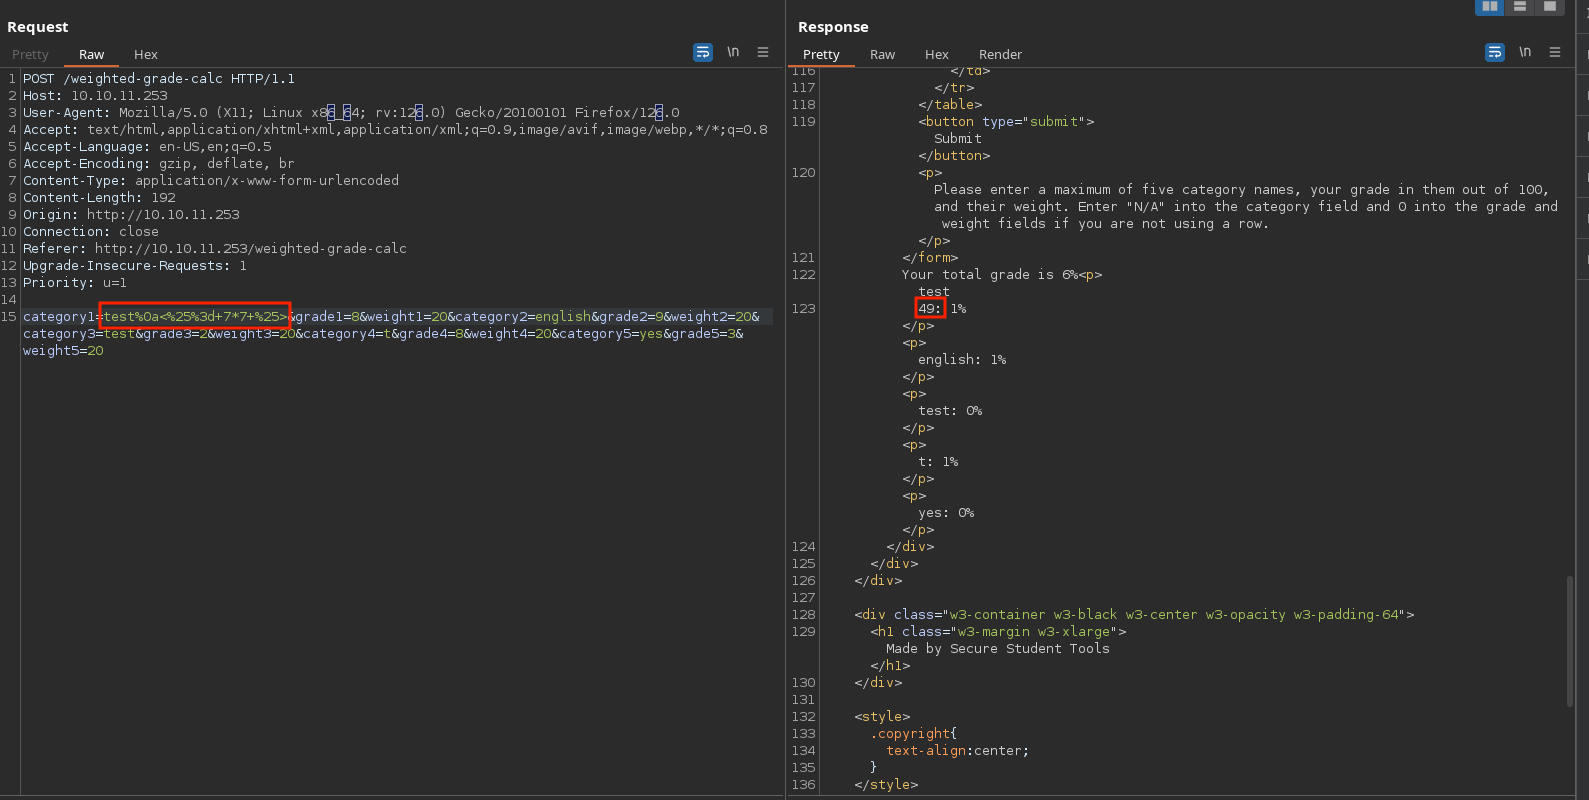Click the .copyright{ style rule line
Image resolution: width=1589 pixels, height=800 pixels.
click(914, 733)
